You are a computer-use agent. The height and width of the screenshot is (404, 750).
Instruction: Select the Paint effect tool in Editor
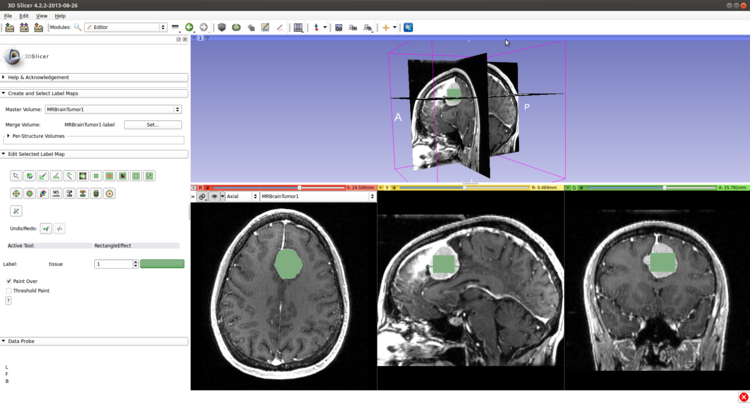(43, 176)
